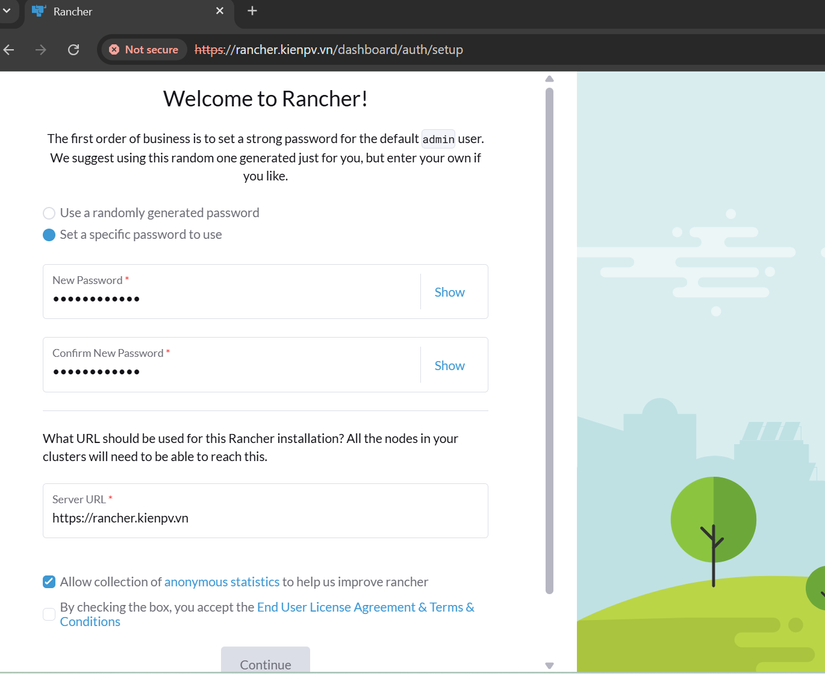Uncheck Allow collection of anonymous statistics

tap(49, 582)
